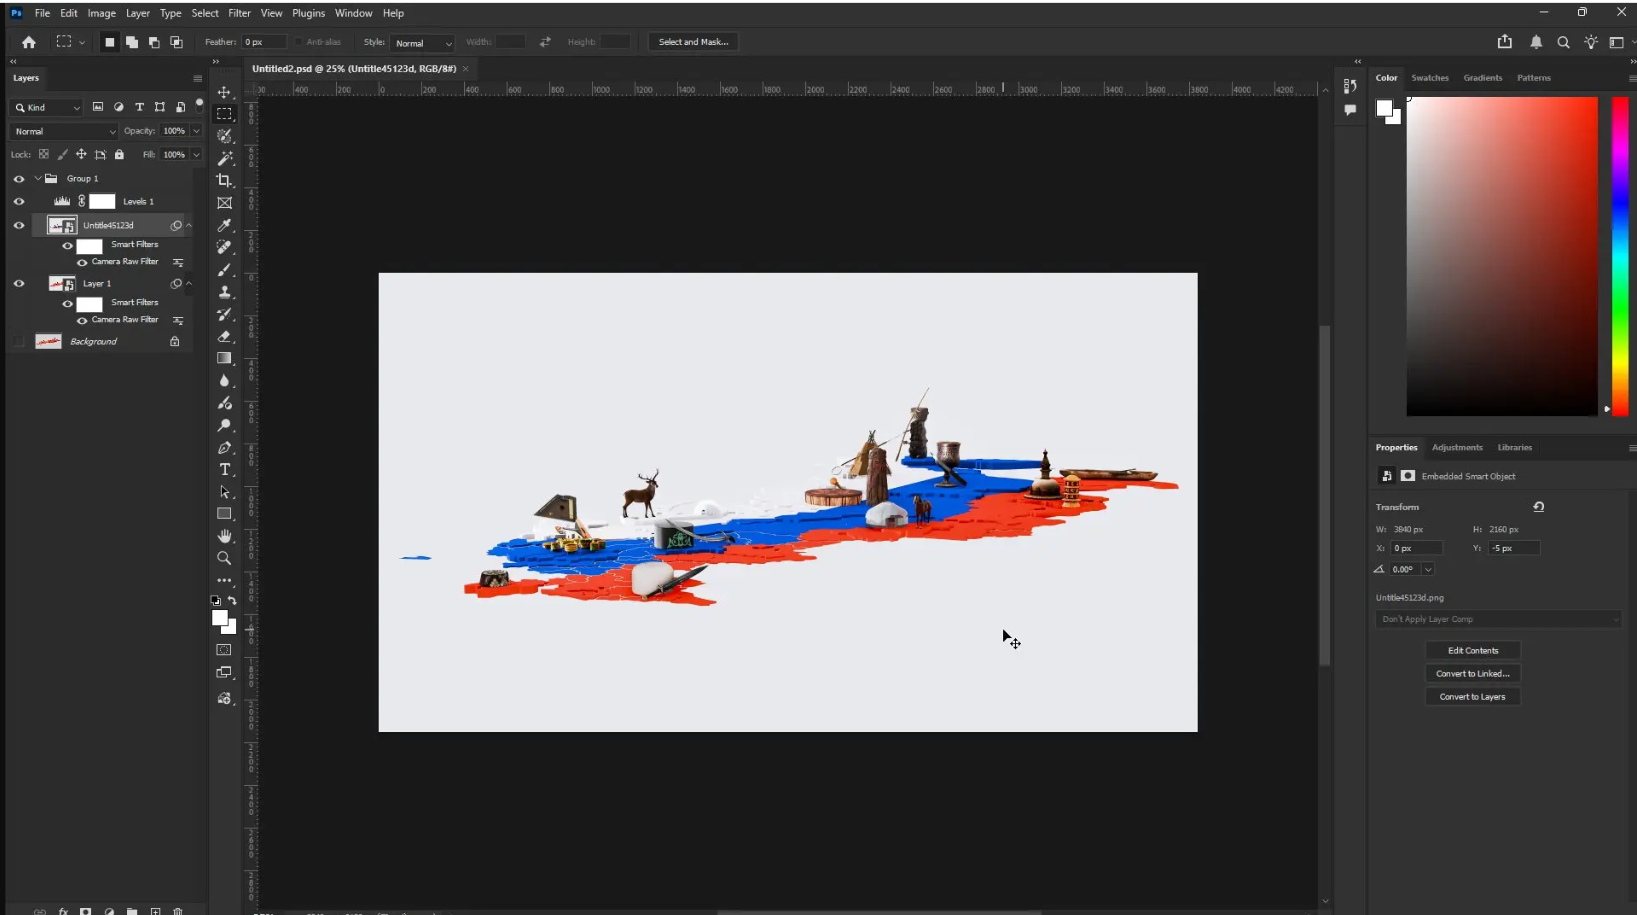Select the Hand tool
This screenshot has width=1637, height=915.
(x=224, y=536)
